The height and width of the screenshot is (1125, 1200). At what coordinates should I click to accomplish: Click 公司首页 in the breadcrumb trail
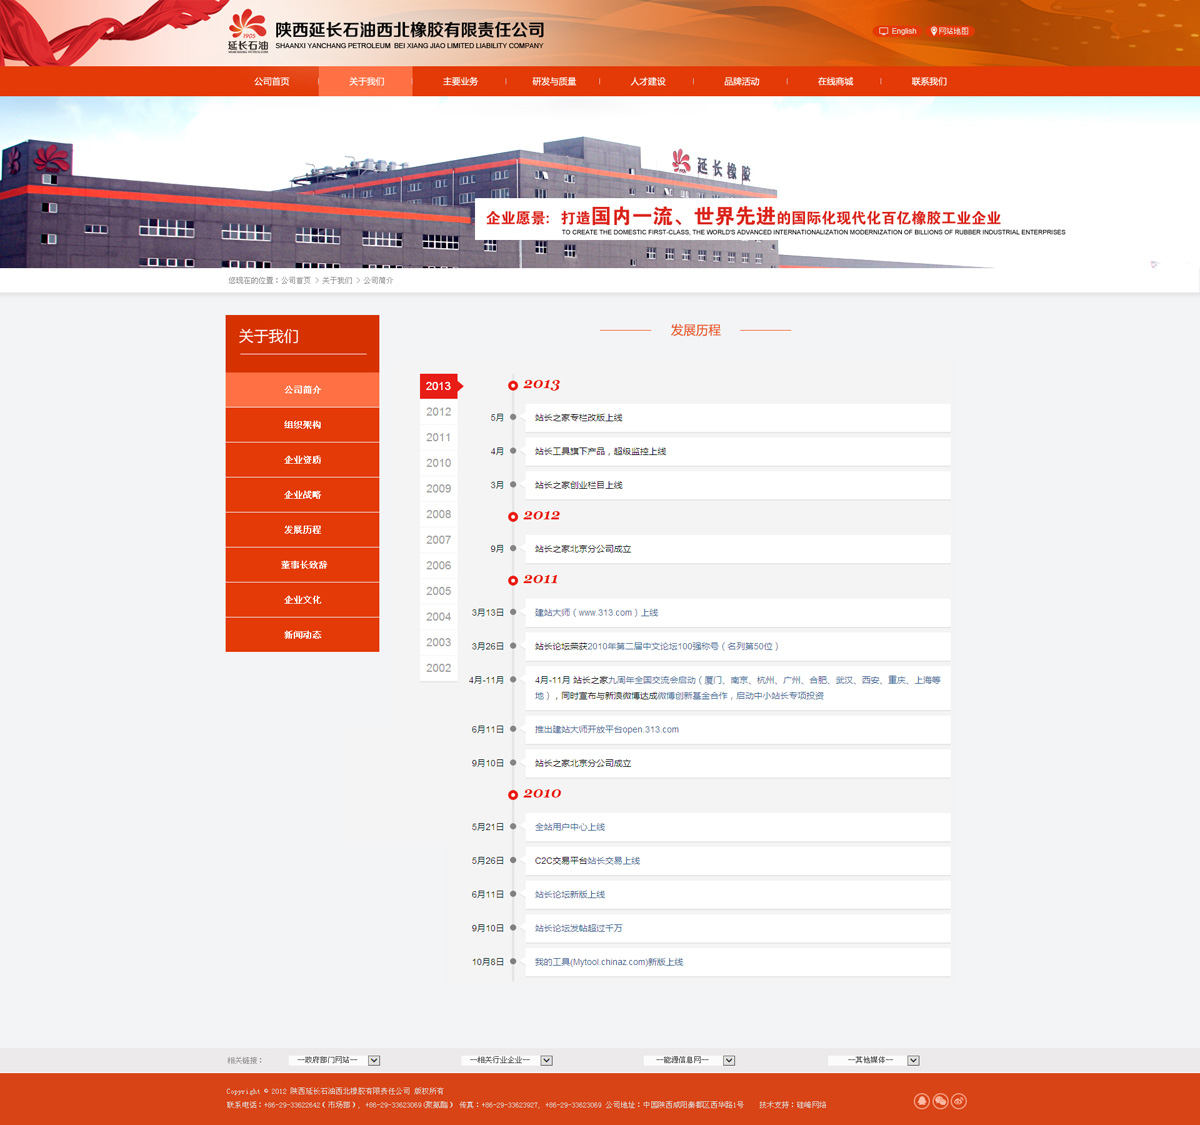pos(296,281)
